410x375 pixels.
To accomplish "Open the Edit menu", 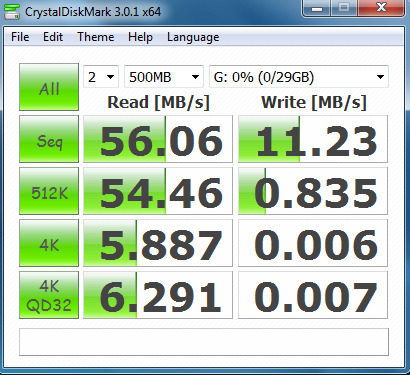I will click(x=53, y=37).
